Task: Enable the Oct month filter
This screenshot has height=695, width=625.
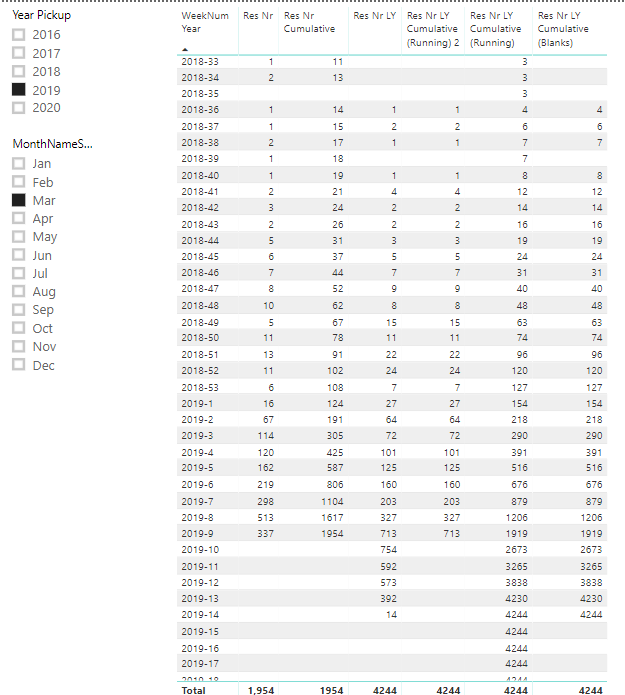Action: pyautogui.click(x=19, y=328)
